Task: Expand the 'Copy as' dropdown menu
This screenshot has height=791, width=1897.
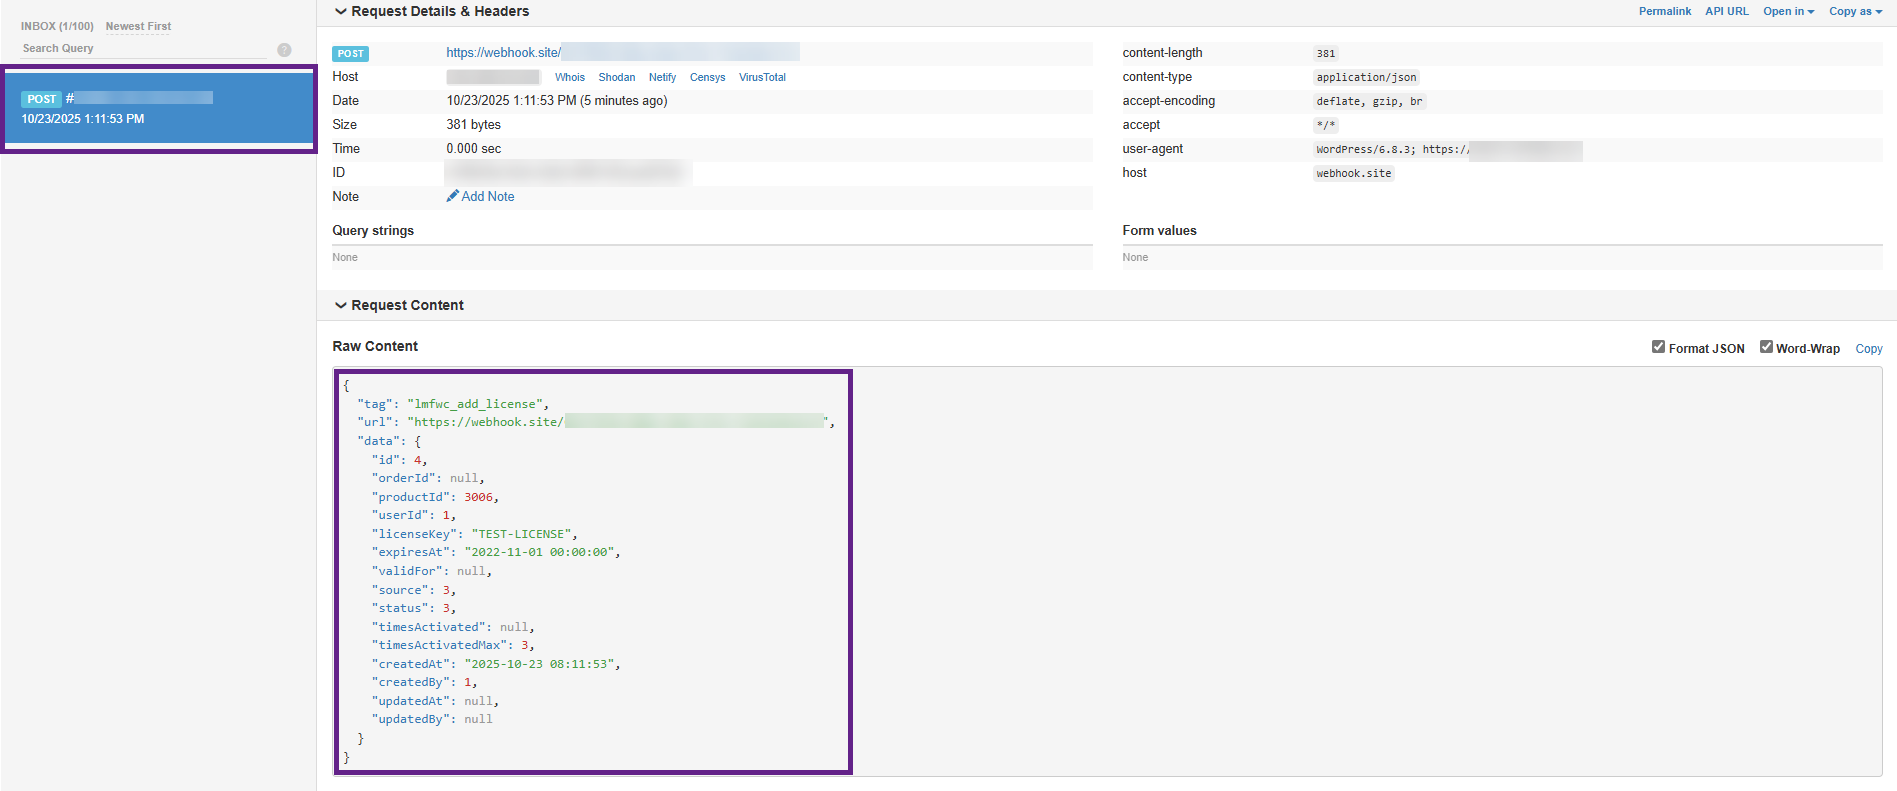Action: [x=1855, y=12]
